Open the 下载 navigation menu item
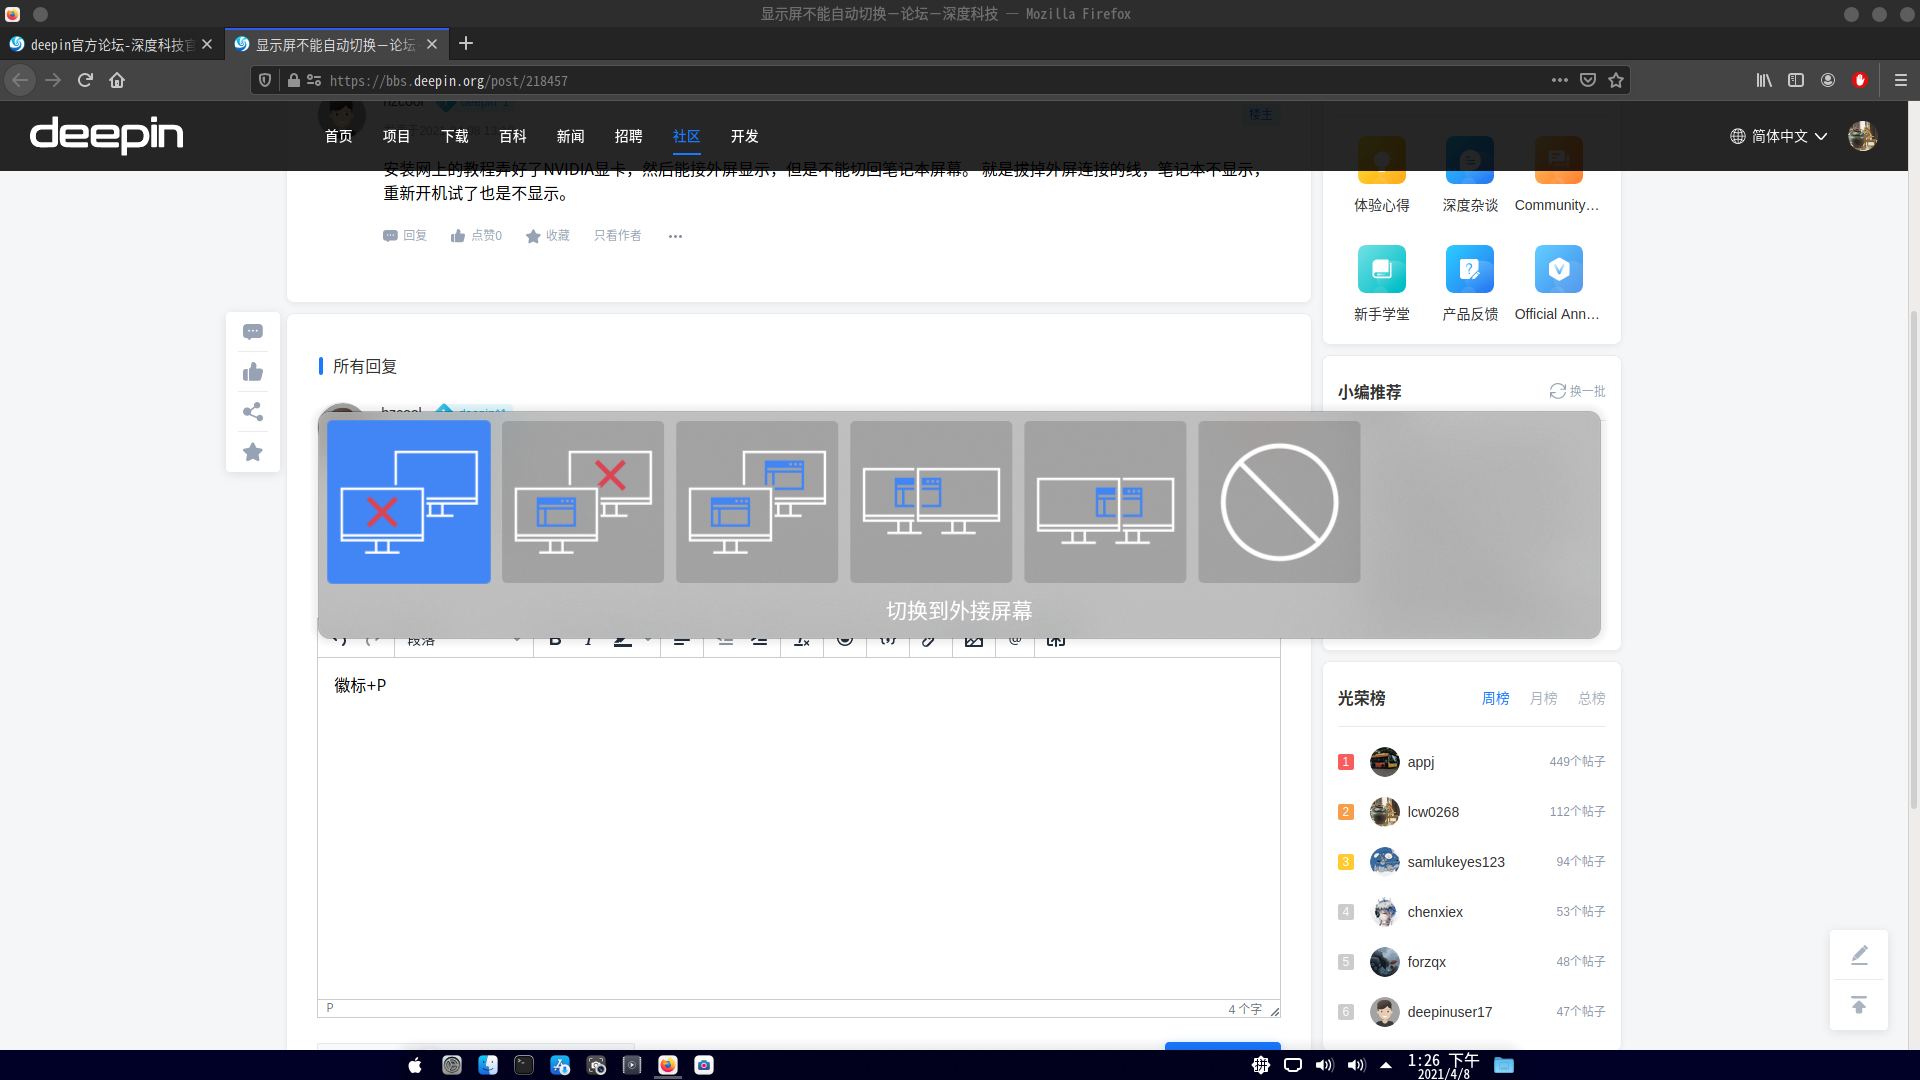1920x1080 pixels. (x=454, y=136)
